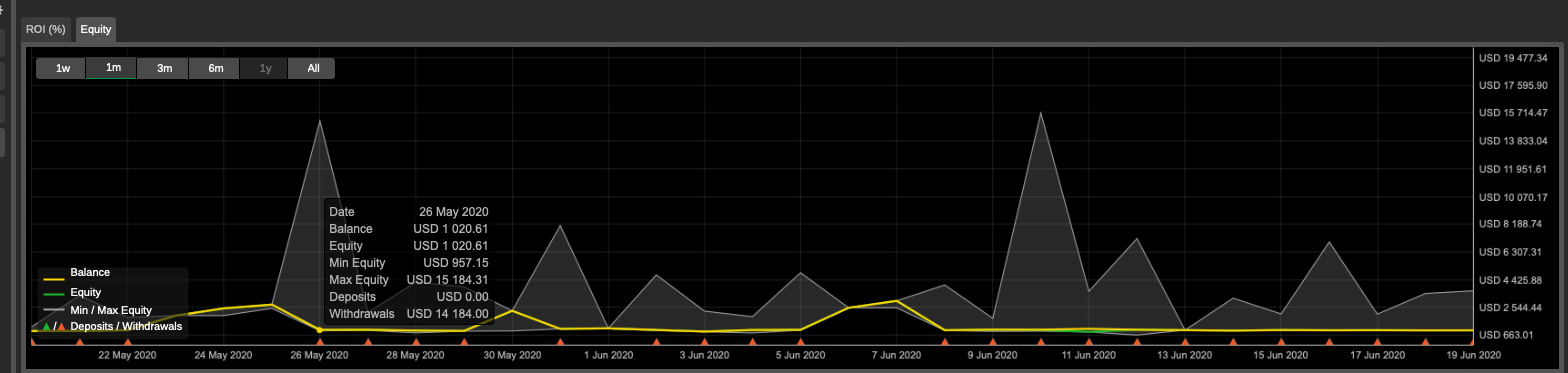The width and height of the screenshot is (1568, 373).
Task: Click y-axis label USD 10 070.17
Action: tap(1513, 197)
